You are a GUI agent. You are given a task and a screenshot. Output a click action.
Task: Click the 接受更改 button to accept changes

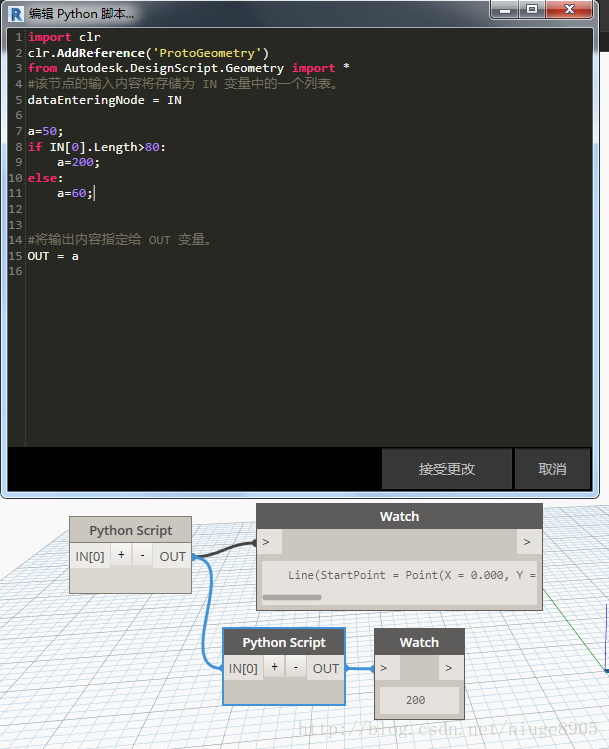(447, 468)
